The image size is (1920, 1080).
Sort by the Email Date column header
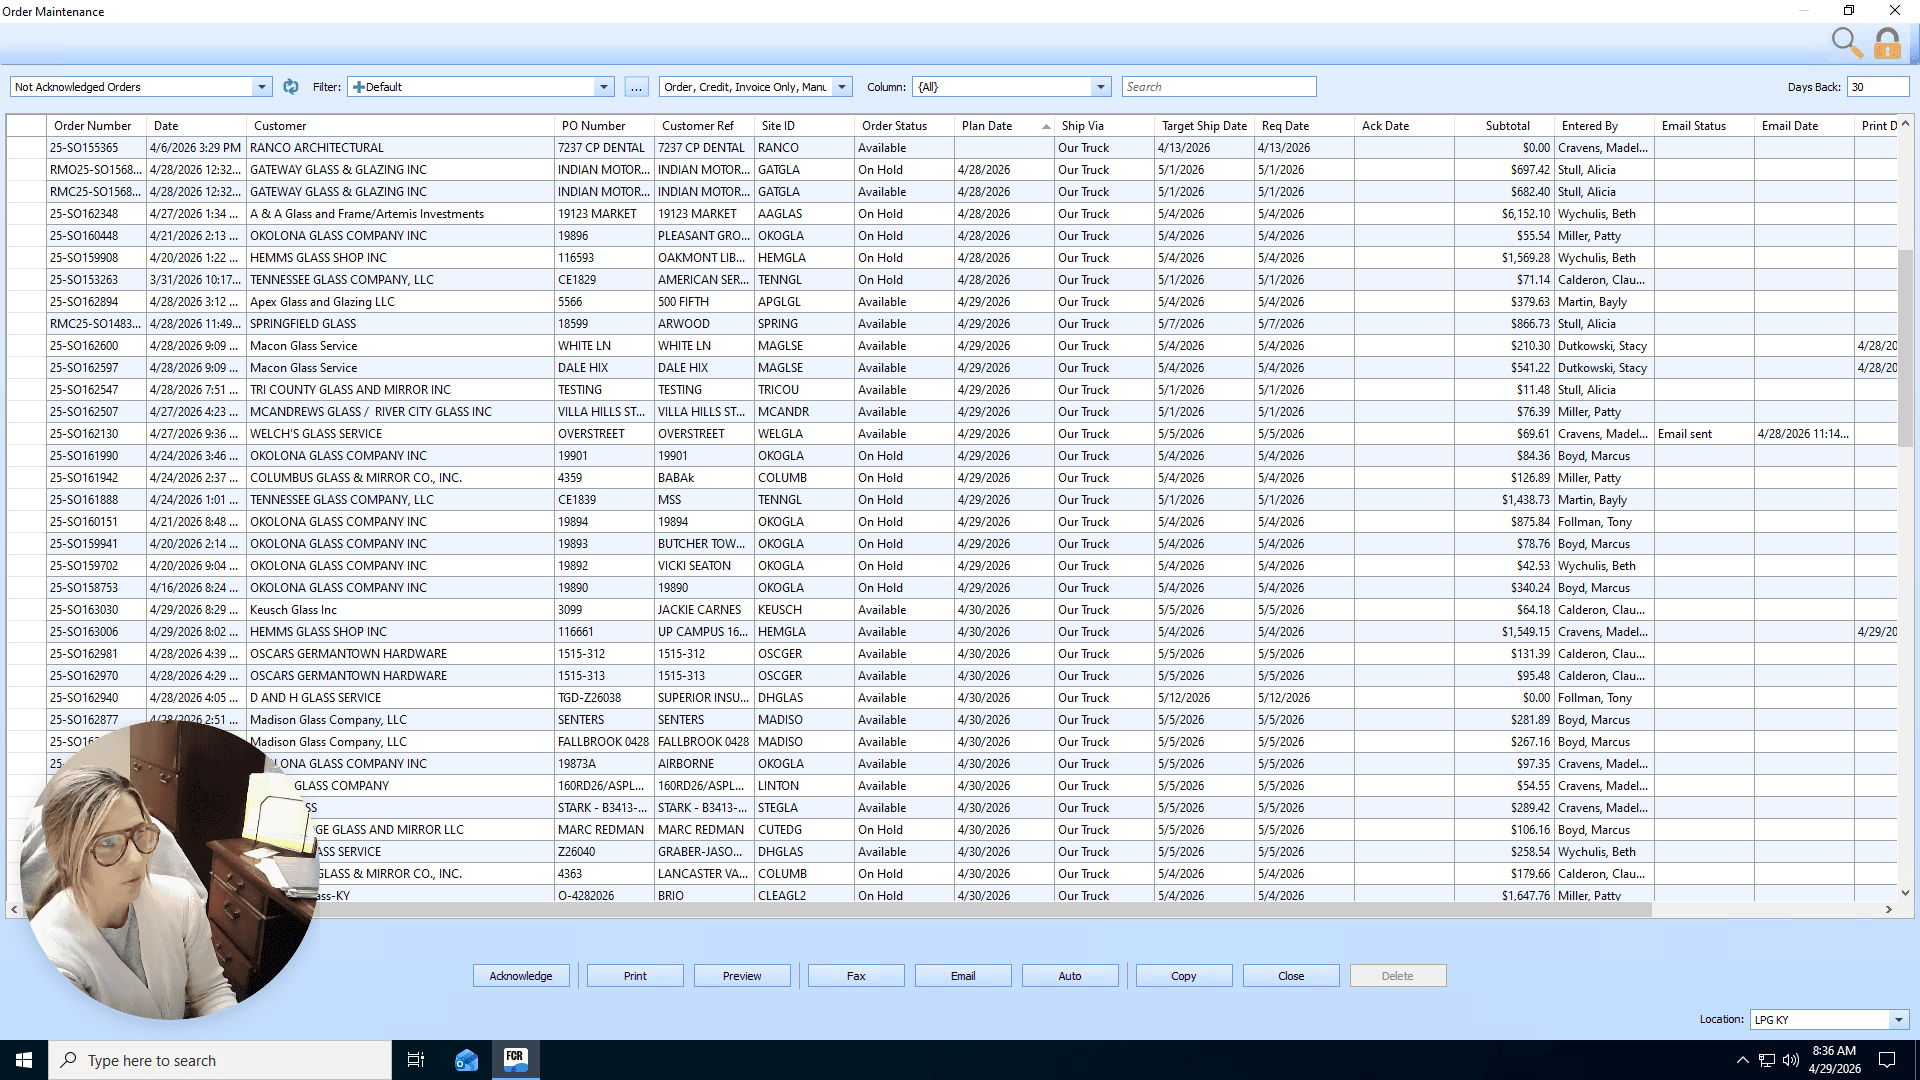coord(1804,126)
